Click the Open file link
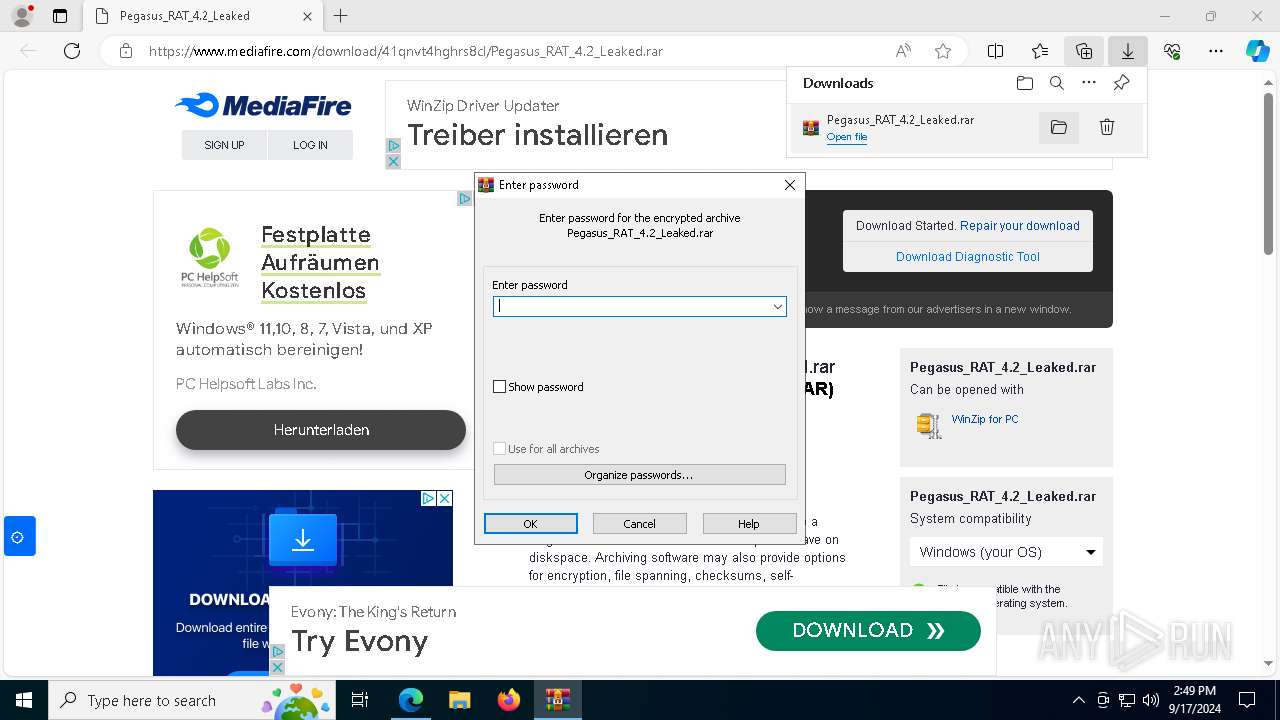Viewport: 1280px width, 720px height. point(847,137)
